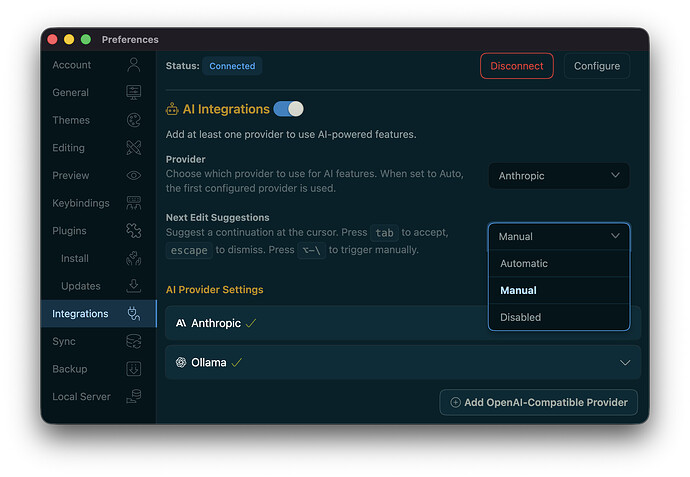Click the AI Integrations robot icon
This screenshot has width=690, height=477.
(x=172, y=109)
